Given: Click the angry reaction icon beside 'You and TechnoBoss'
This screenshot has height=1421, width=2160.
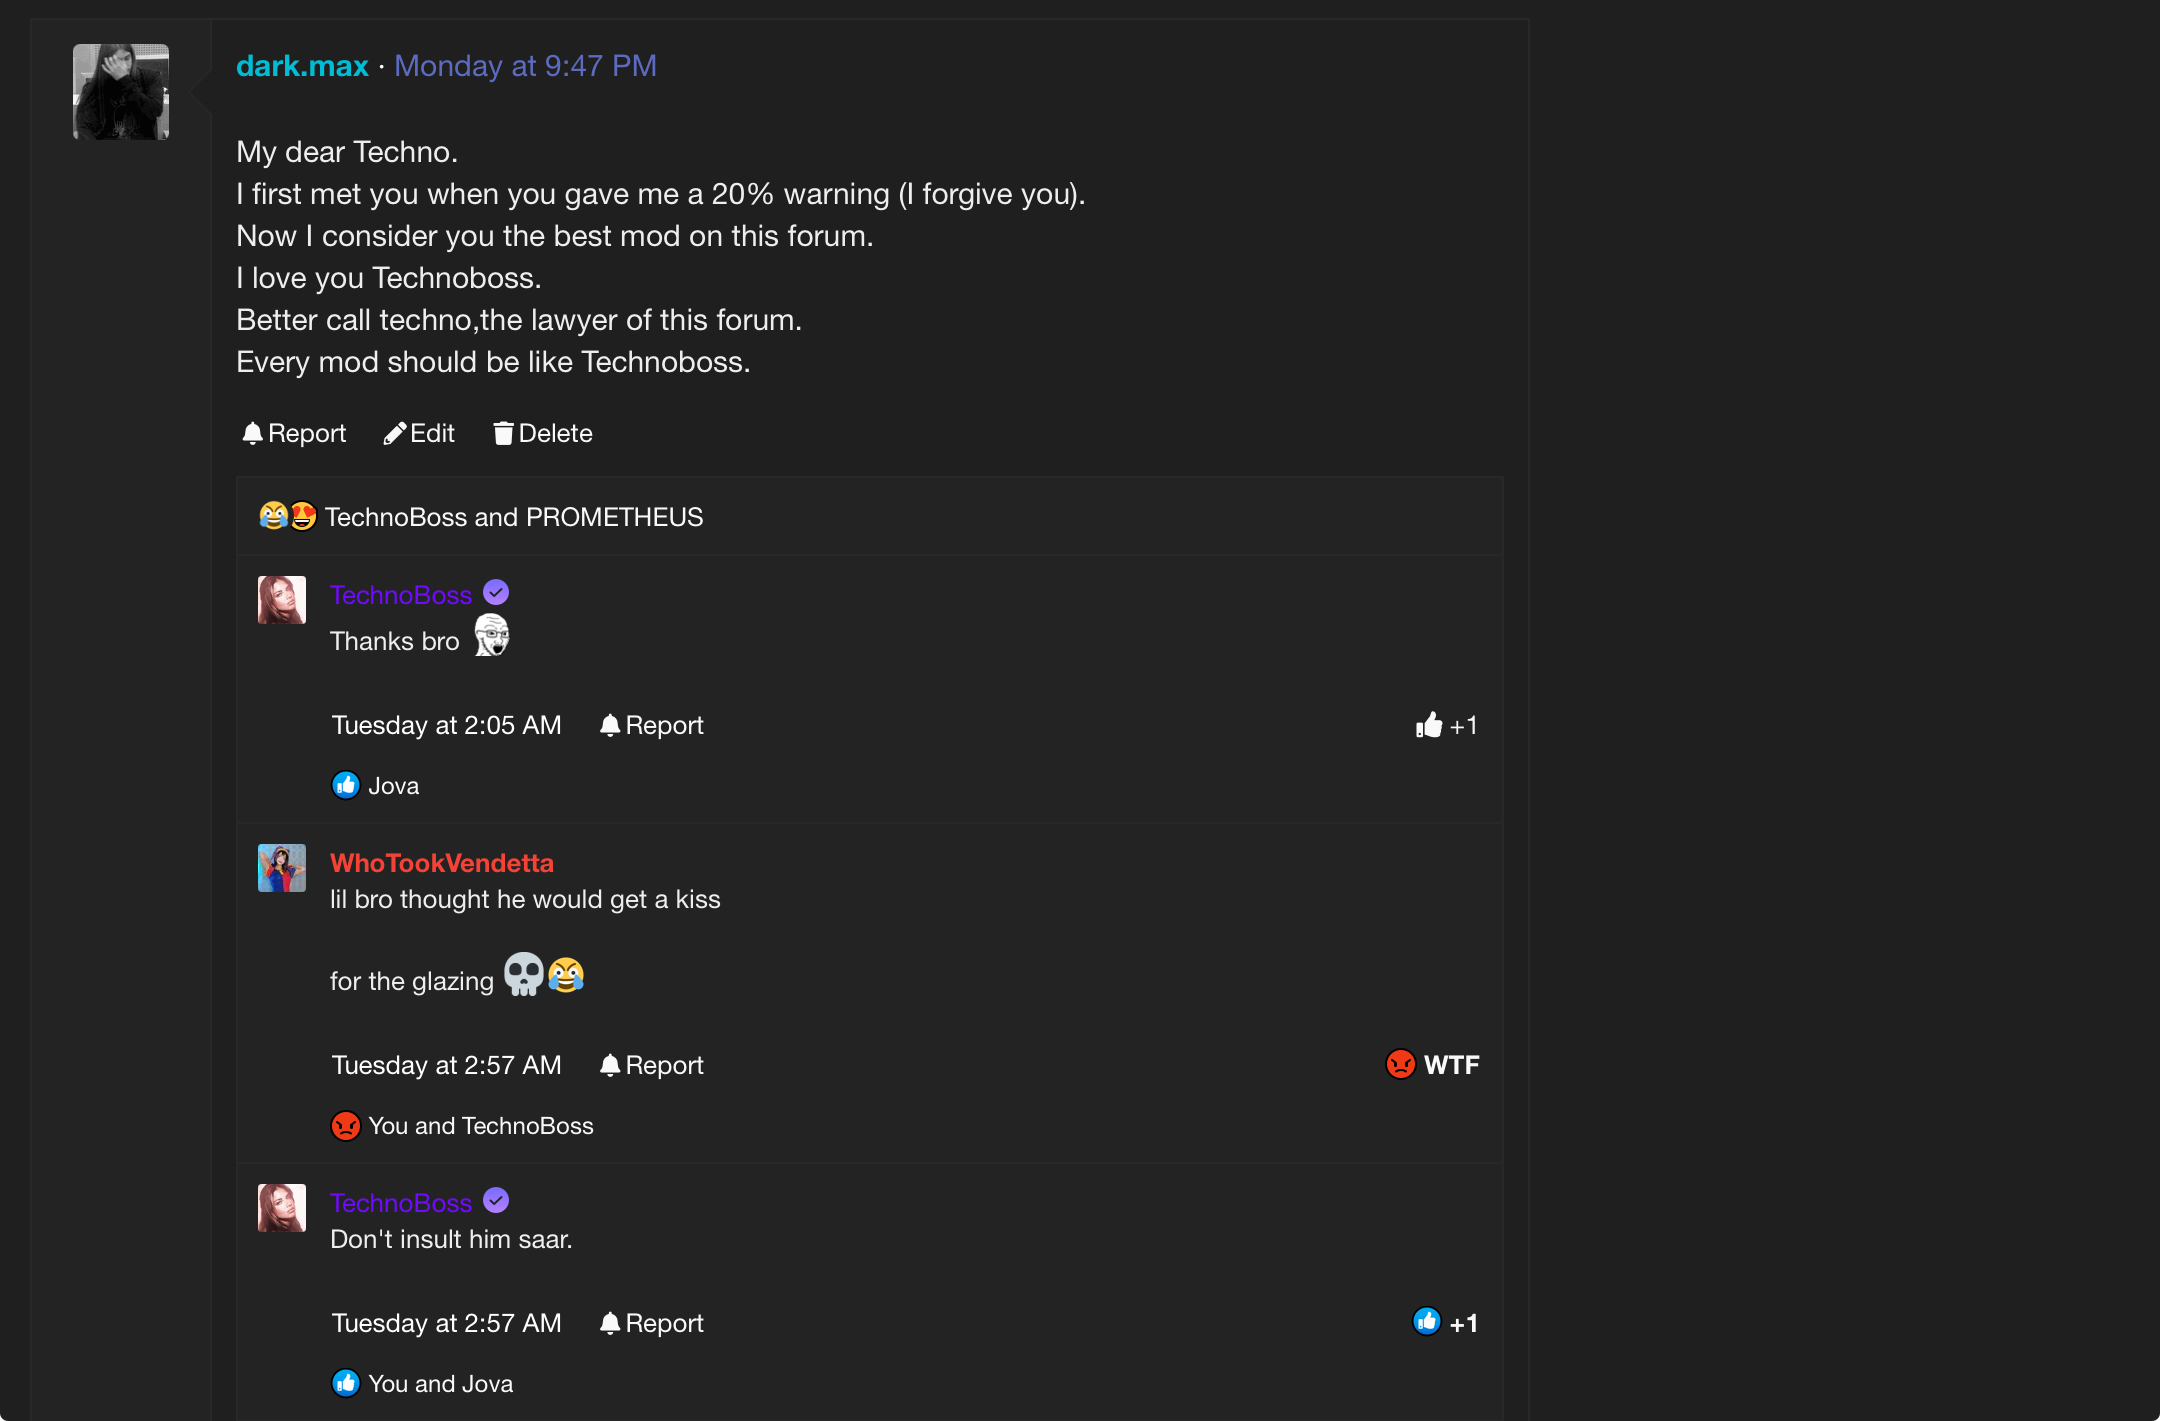Looking at the screenshot, I should 346,1126.
